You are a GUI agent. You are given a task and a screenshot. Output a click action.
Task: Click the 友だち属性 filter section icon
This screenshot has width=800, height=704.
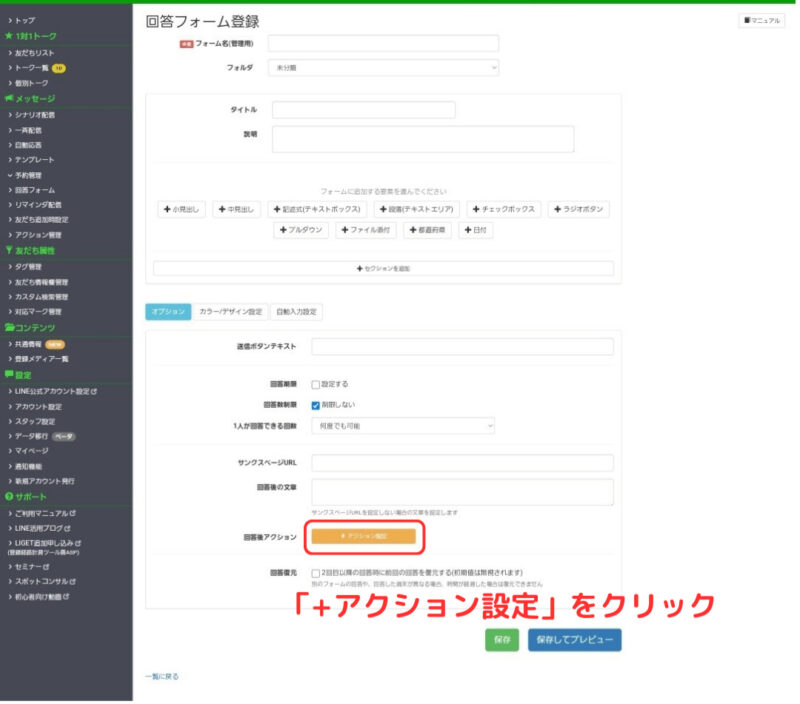click(x=9, y=251)
